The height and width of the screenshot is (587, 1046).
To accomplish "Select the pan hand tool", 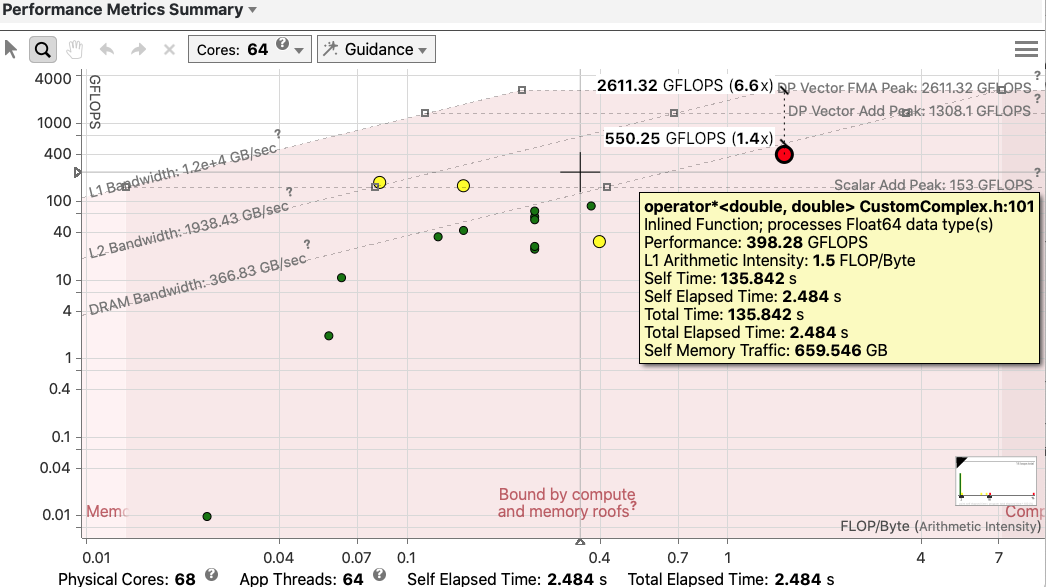I will pyautogui.click(x=74, y=48).
